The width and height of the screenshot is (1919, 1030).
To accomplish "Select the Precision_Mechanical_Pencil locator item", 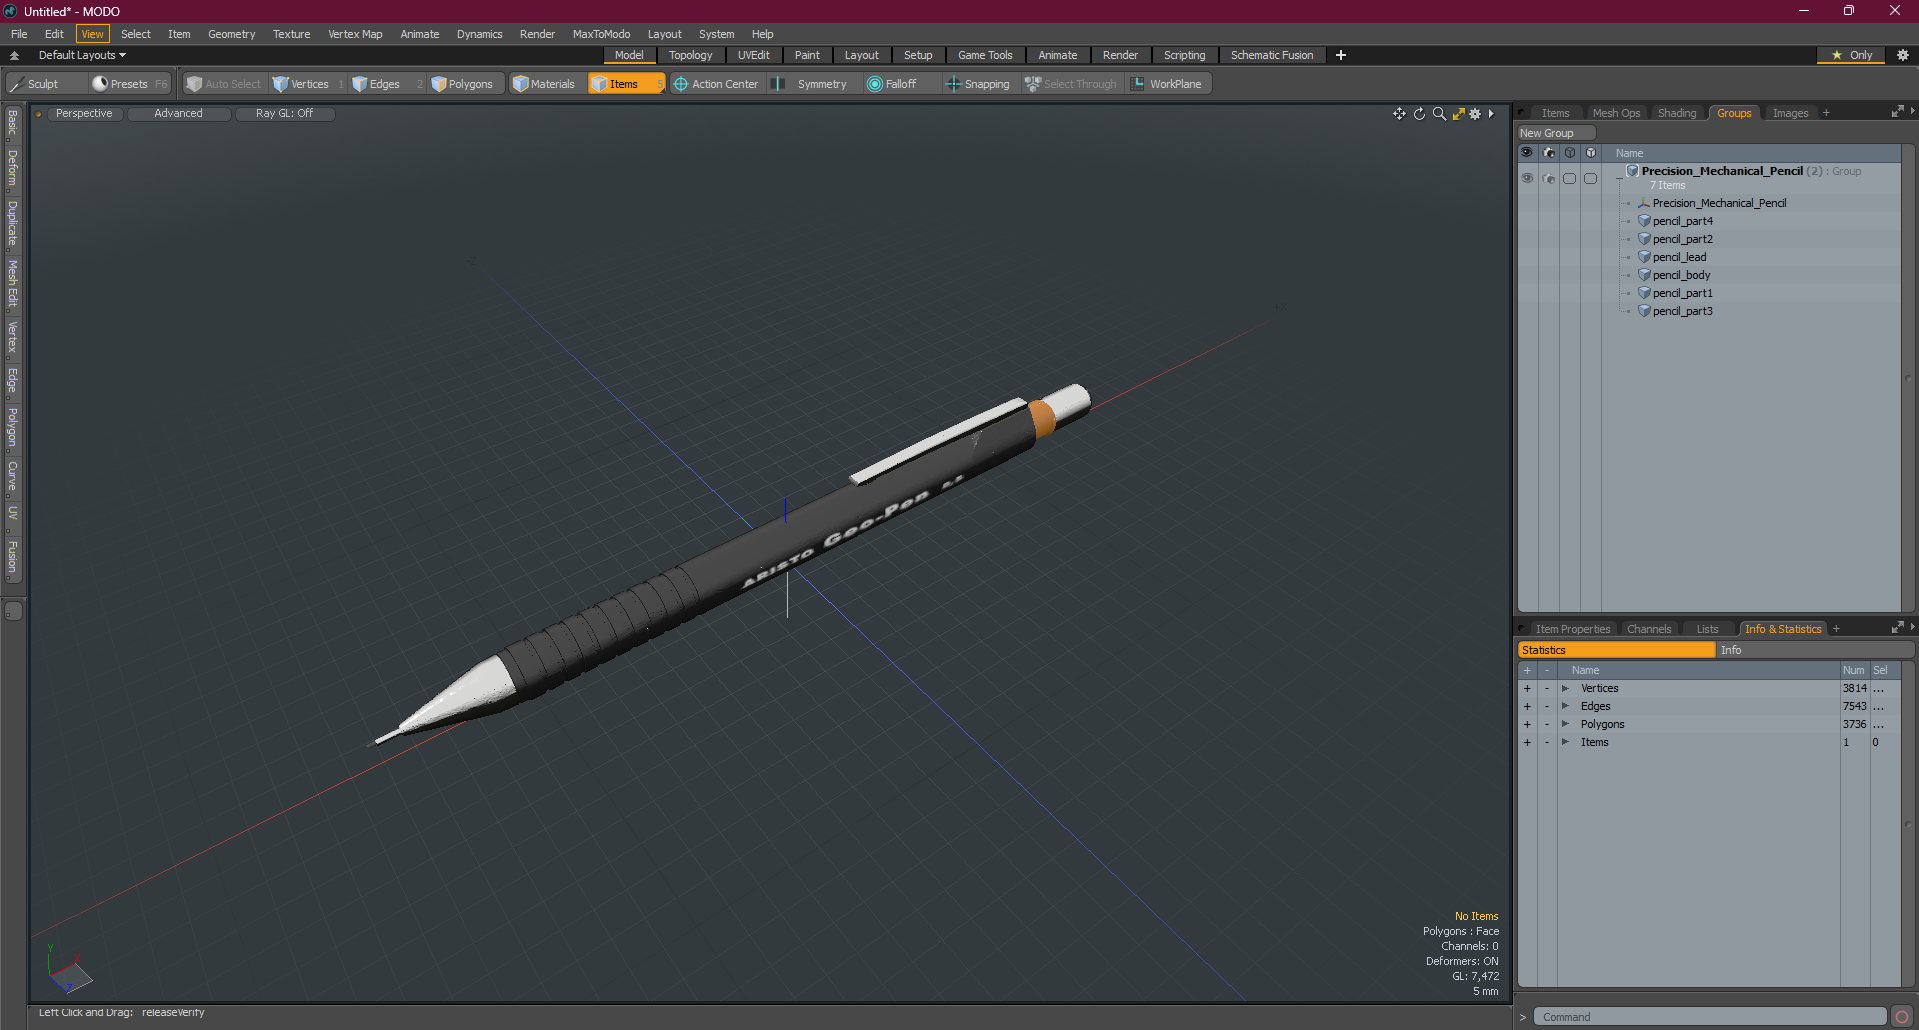I will pyautogui.click(x=1719, y=203).
